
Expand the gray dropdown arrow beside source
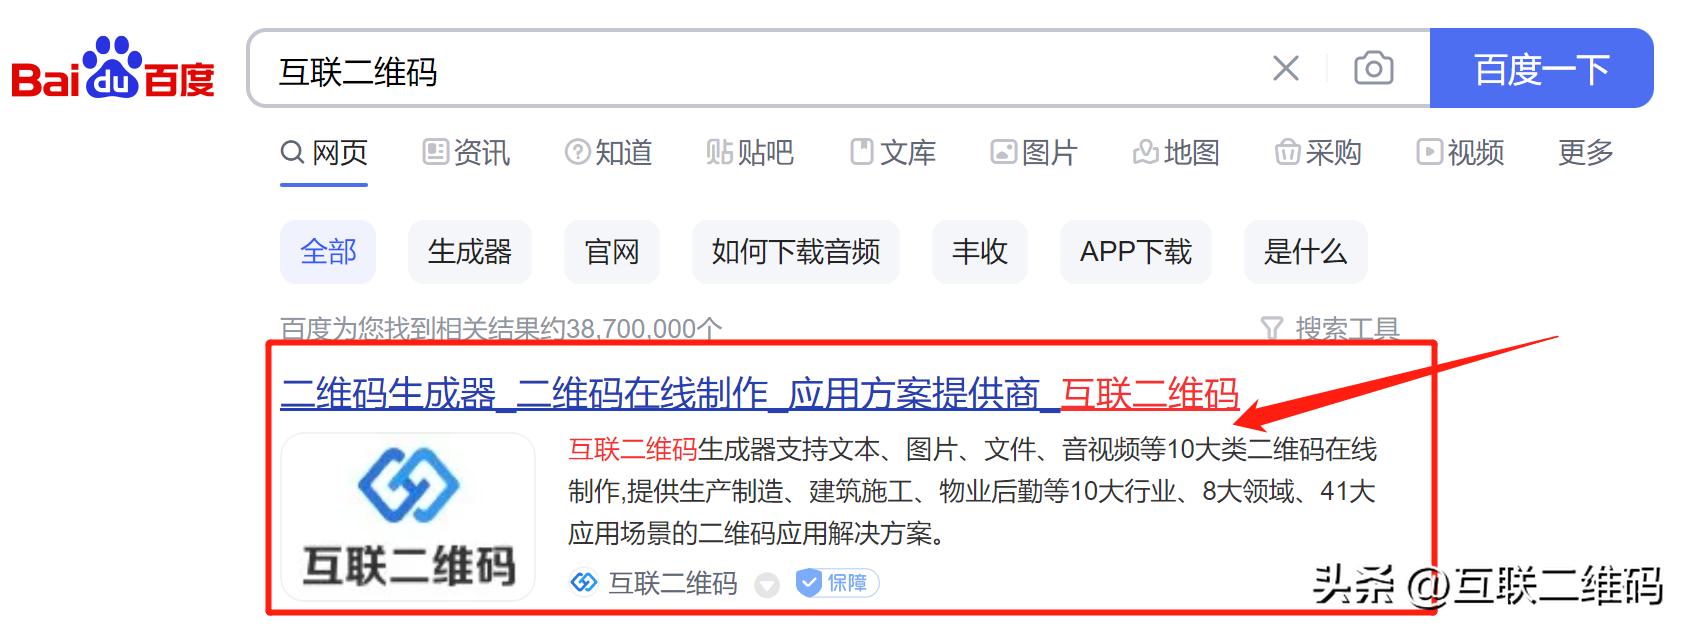pos(767,584)
